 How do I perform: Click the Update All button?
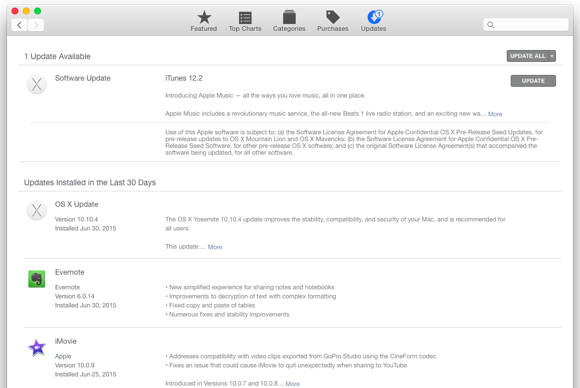527,56
